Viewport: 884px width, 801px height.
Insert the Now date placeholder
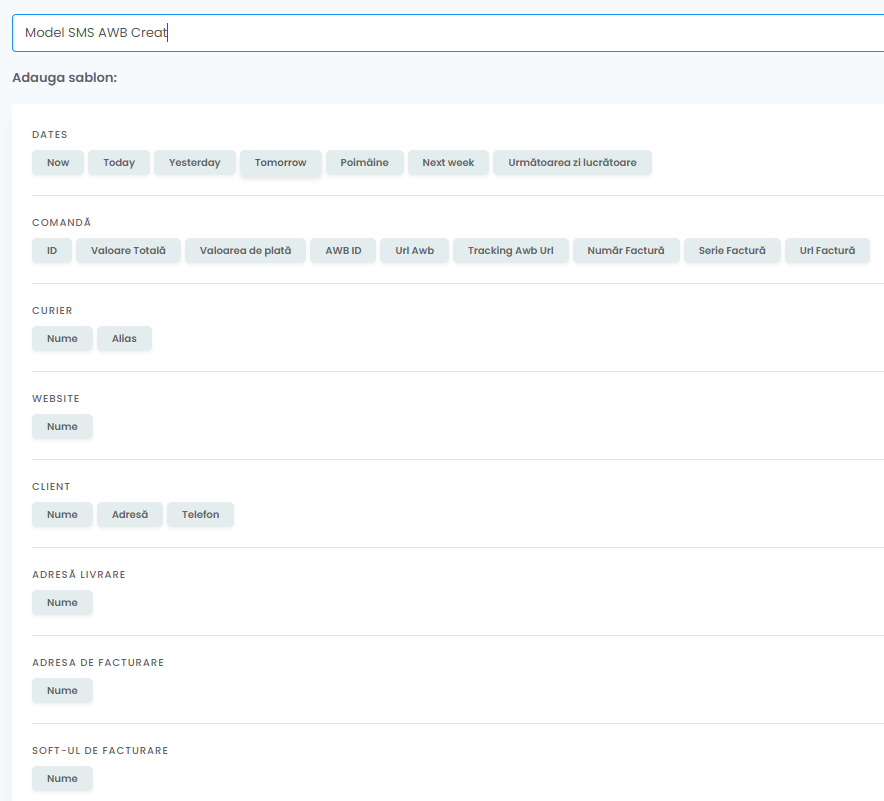(x=58, y=162)
